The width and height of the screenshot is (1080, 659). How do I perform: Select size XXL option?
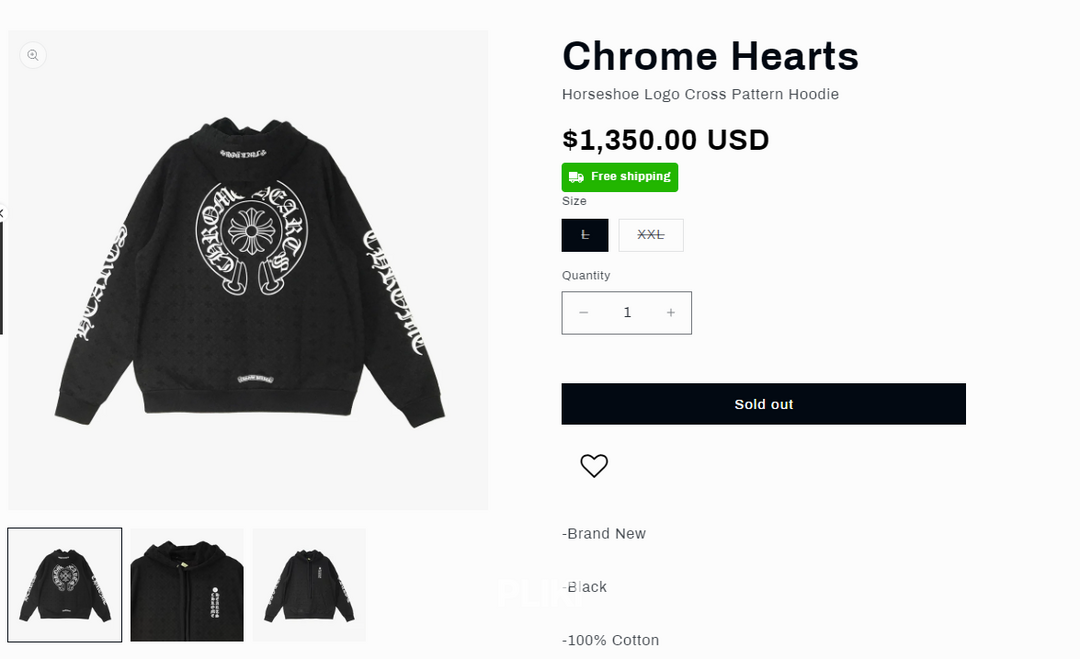point(651,235)
